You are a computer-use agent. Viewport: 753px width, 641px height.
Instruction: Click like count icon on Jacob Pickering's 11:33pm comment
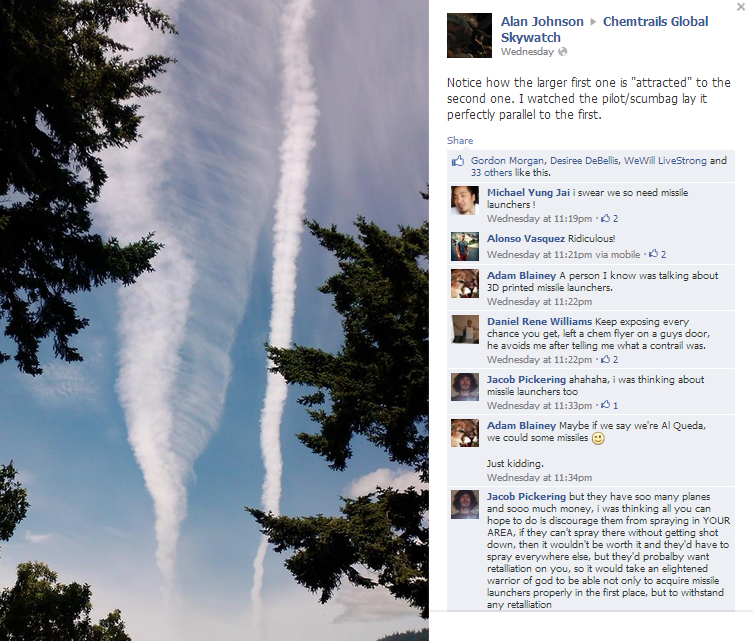point(605,405)
